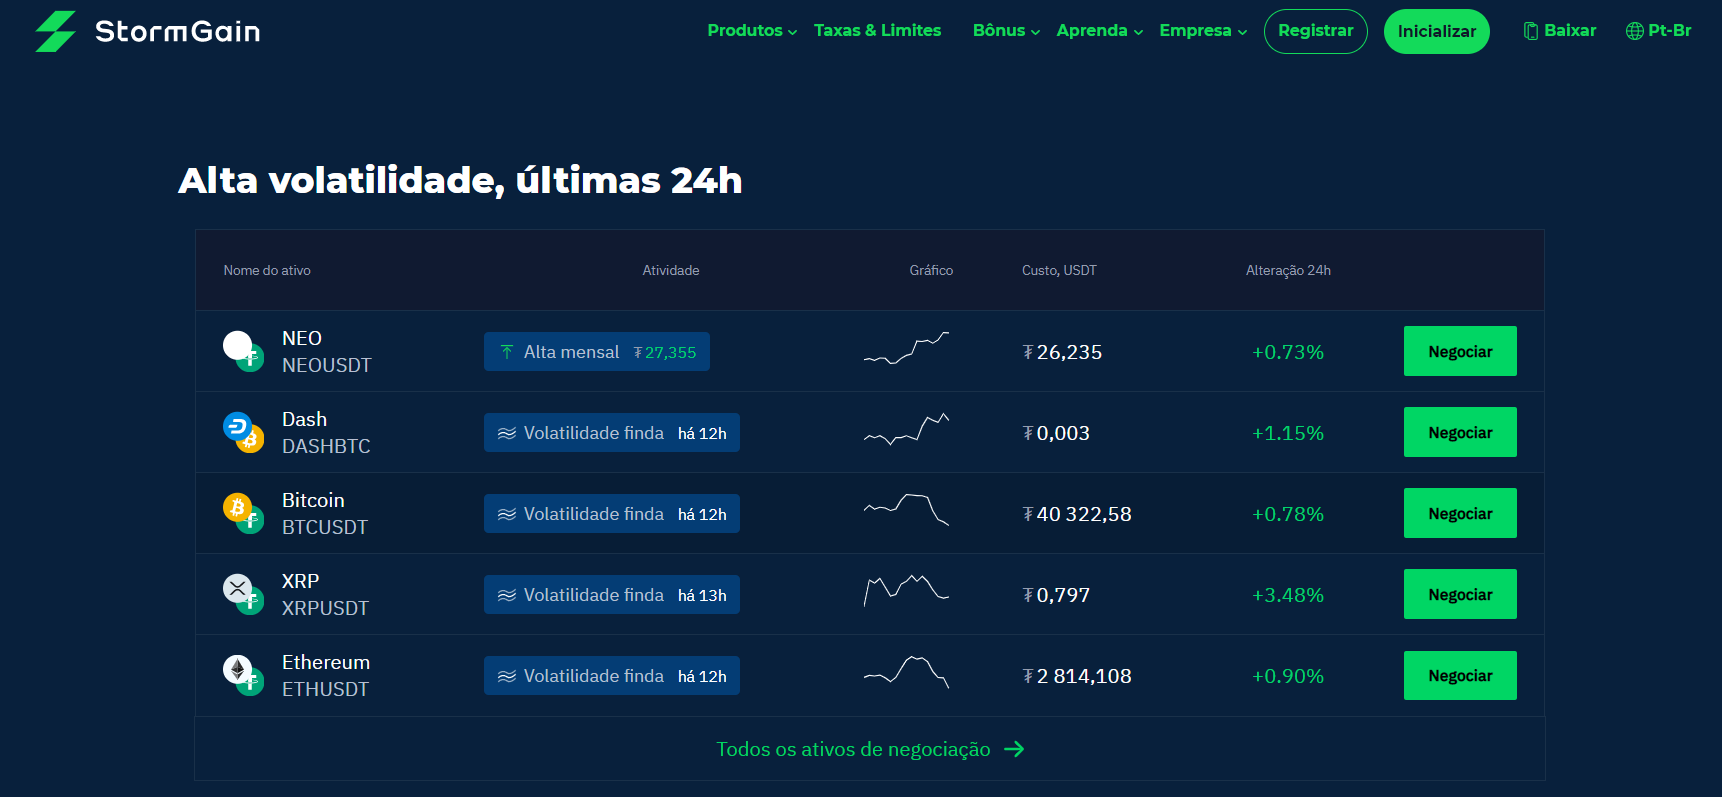Open the Taxas & Limites page
Screen dimensions: 1722x797
[877, 31]
